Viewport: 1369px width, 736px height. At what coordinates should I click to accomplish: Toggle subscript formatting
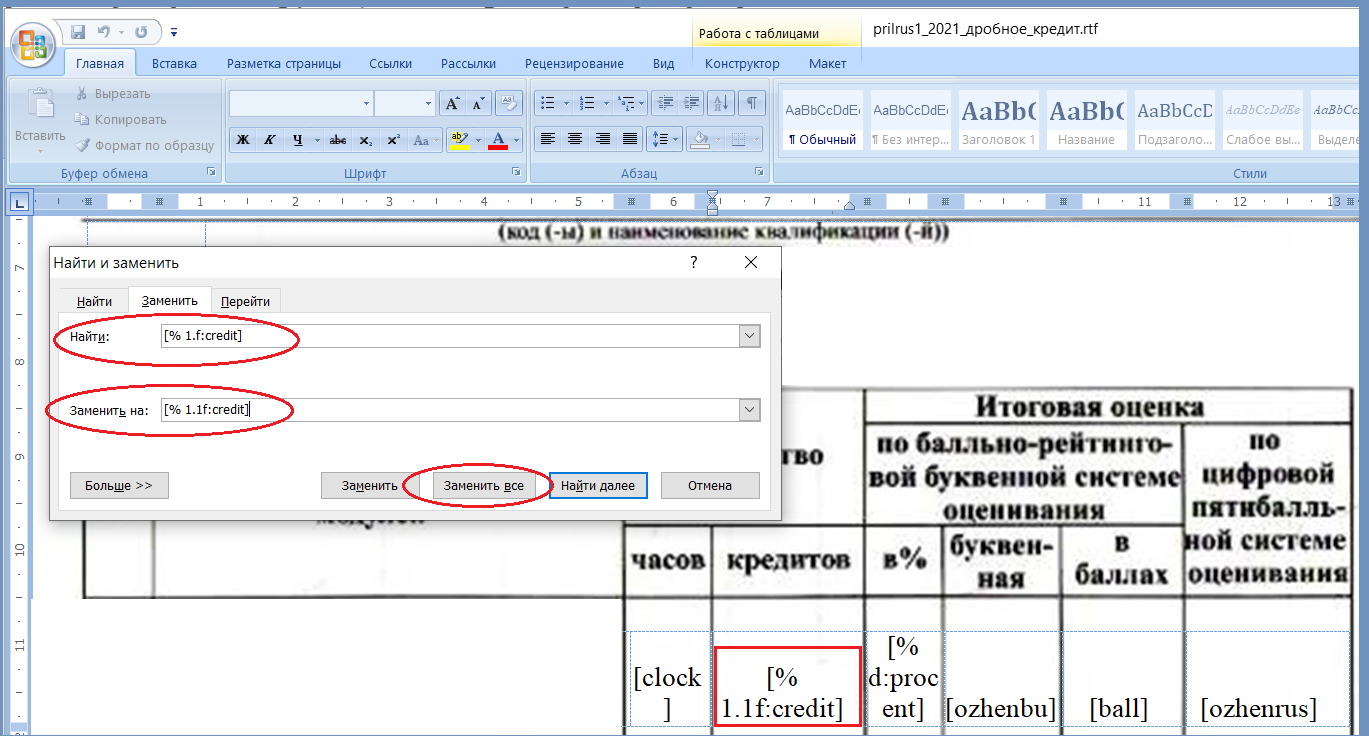366,140
